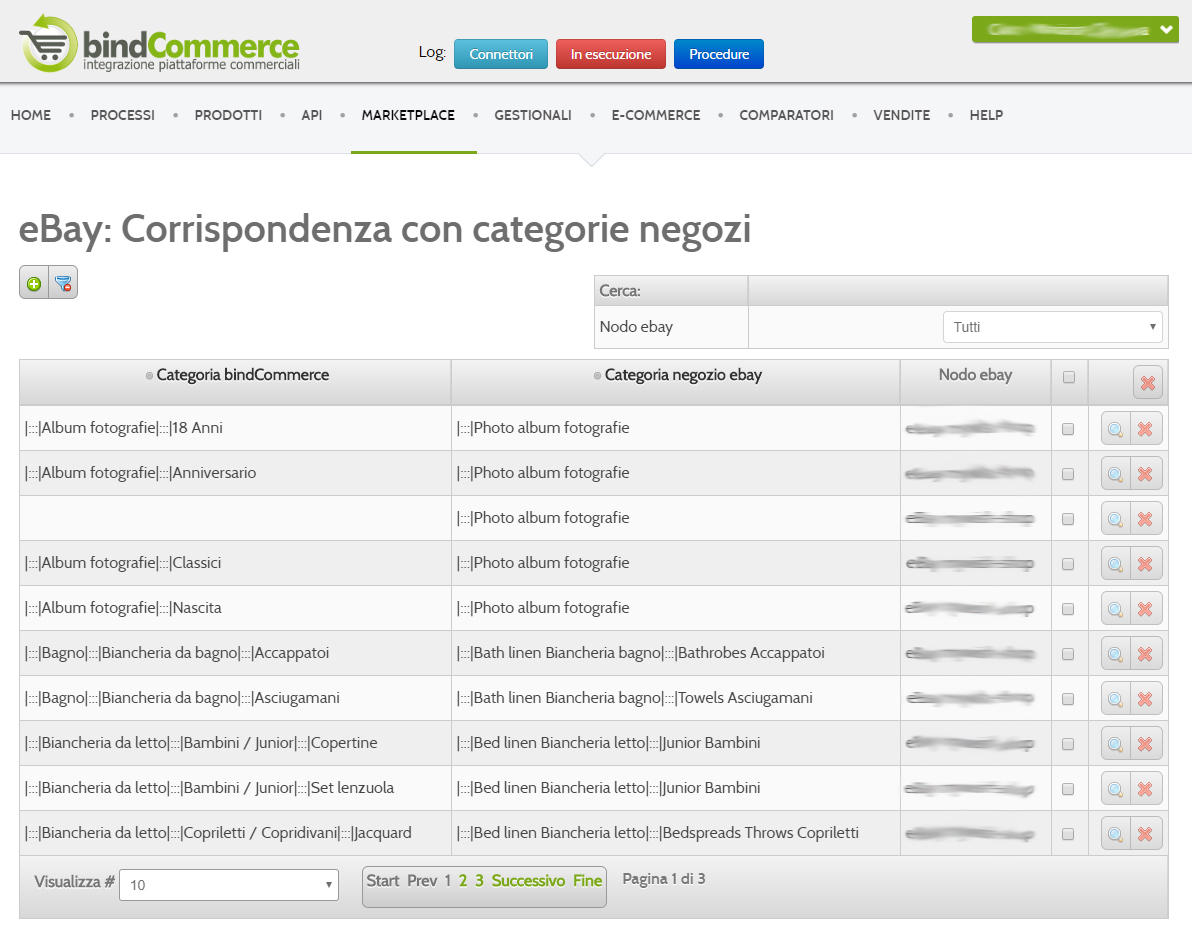Open the Nodo ebay Tutti dropdown
The image size is (1192, 948).
pyautogui.click(x=1052, y=327)
